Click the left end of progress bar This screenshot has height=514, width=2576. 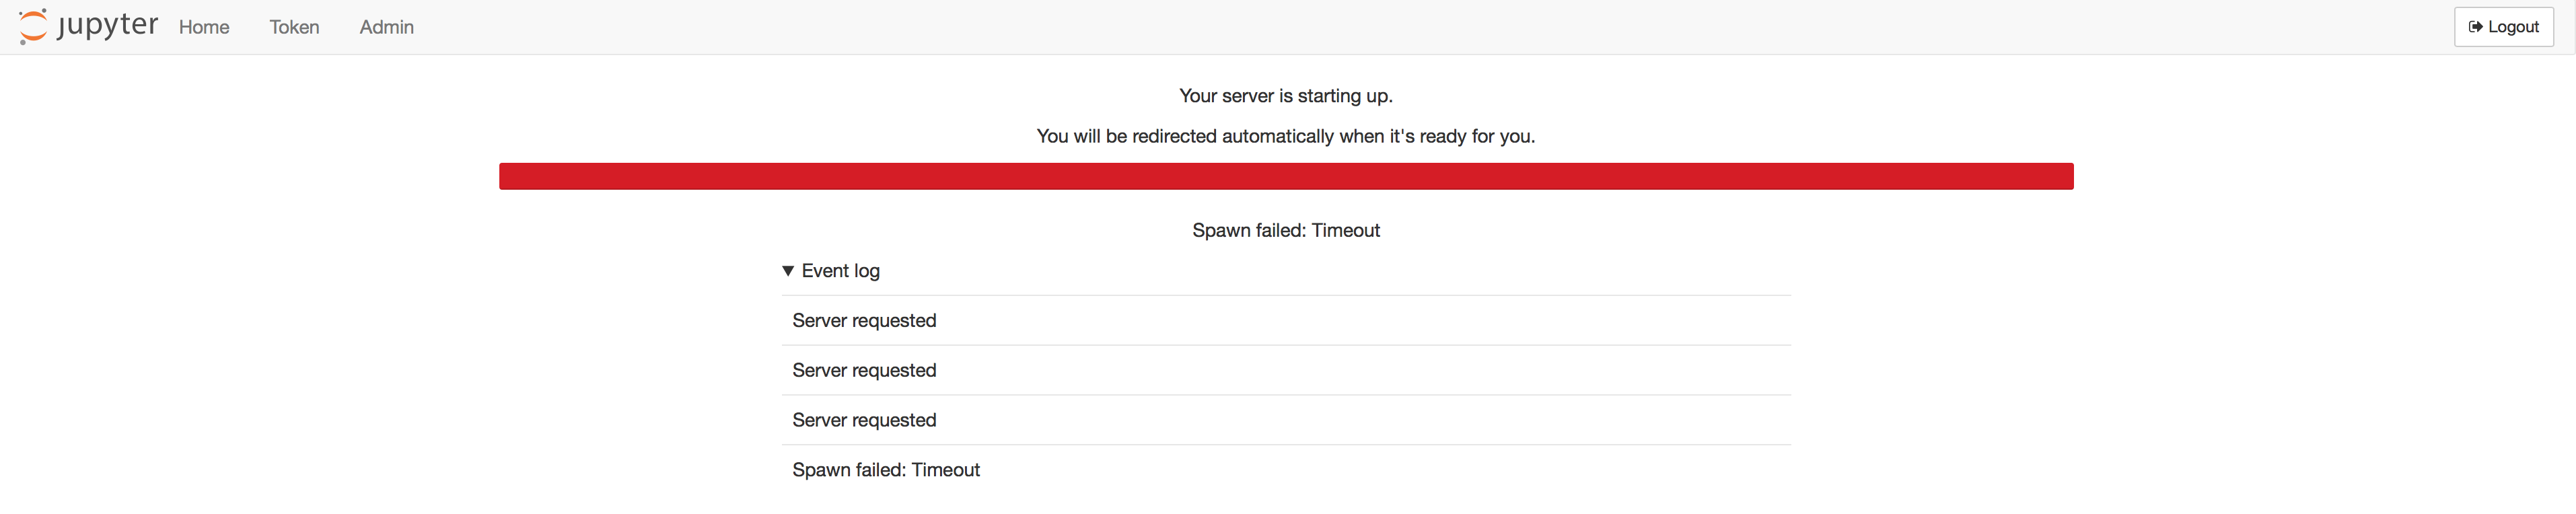pos(510,176)
